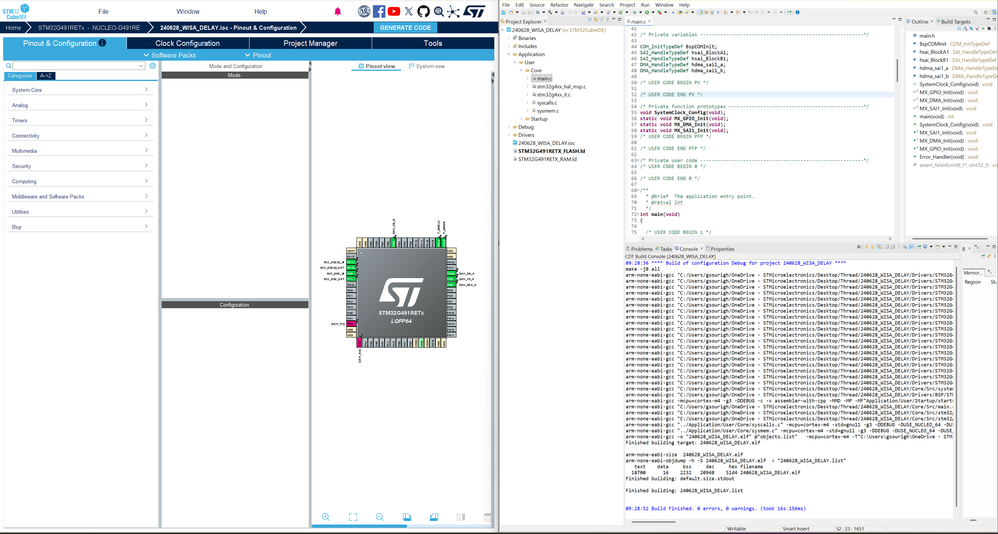The image size is (998, 534).
Task: Fit the chip pinout to the view
Action: pyautogui.click(x=353, y=517)
